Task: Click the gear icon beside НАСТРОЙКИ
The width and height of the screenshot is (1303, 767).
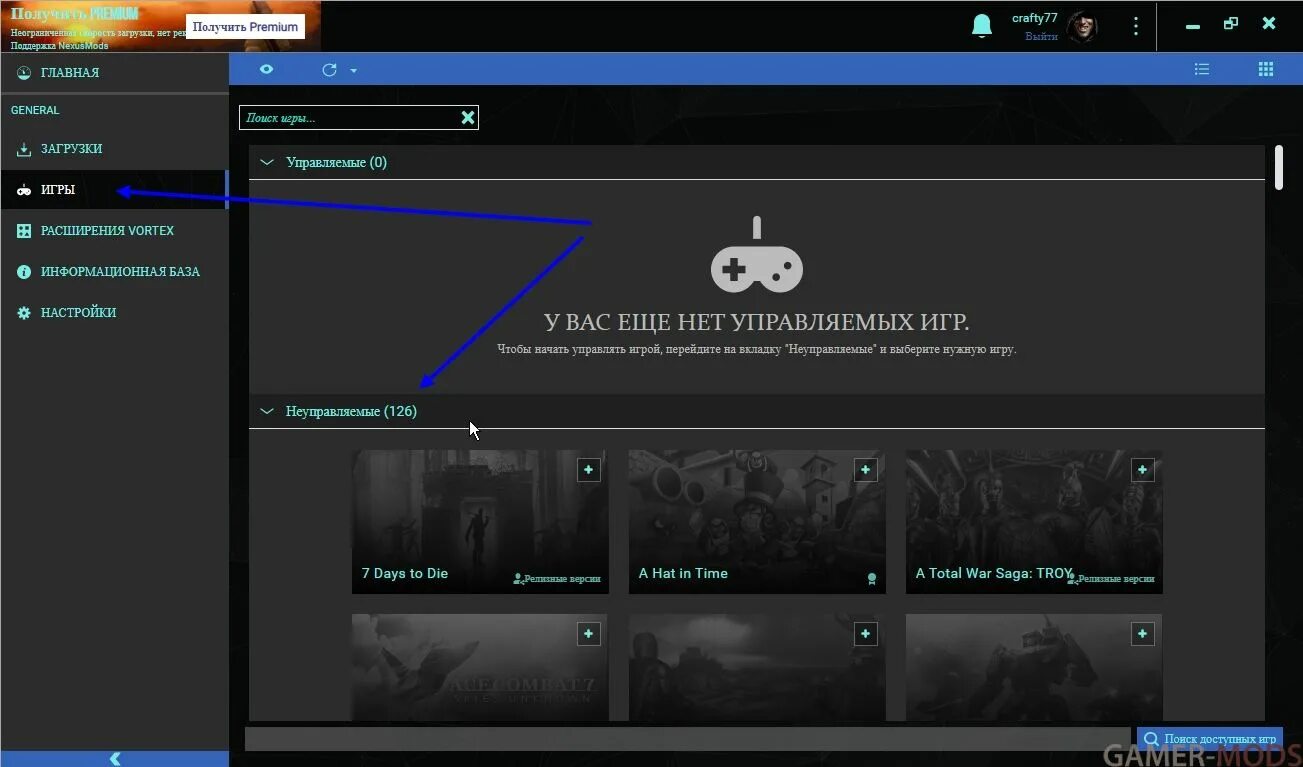Action: (x=24, y=313)
